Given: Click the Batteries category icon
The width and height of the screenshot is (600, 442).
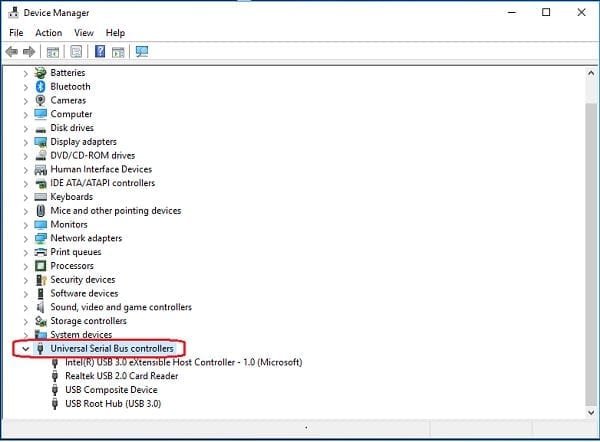Looking at the screenshot, I should point(41,73).
